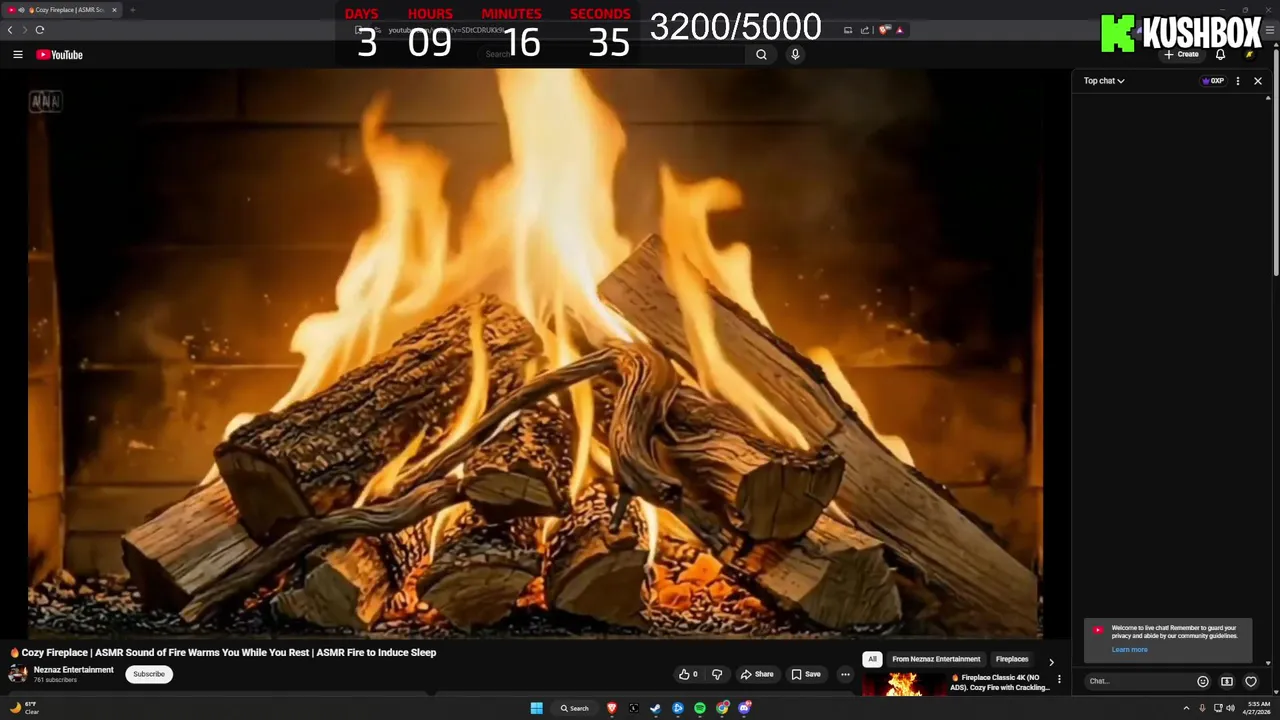Viewport: 1280px width, 720px height.
Task: Dislike the video with thumbs down
Action: pyautogui.click(x=717, y=674)
